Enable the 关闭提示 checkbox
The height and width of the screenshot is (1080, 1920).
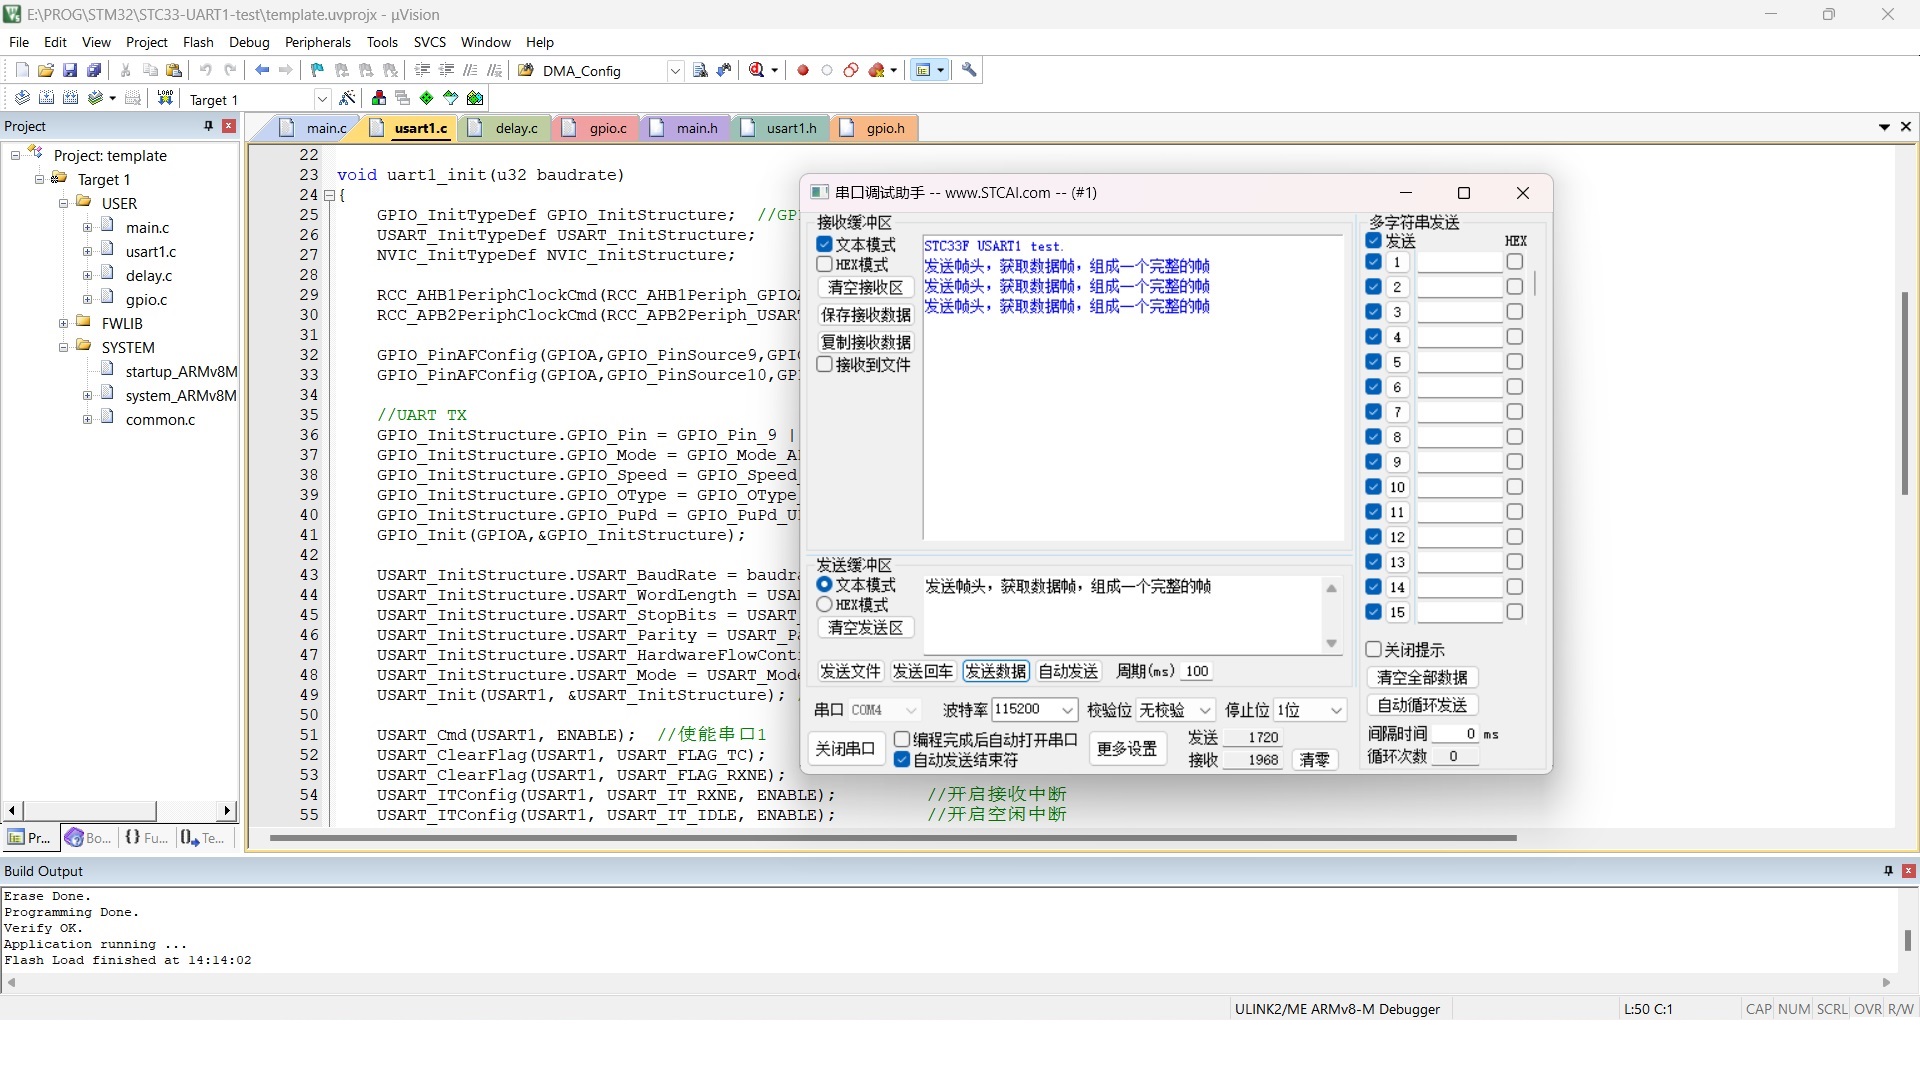pos(1374,649)
